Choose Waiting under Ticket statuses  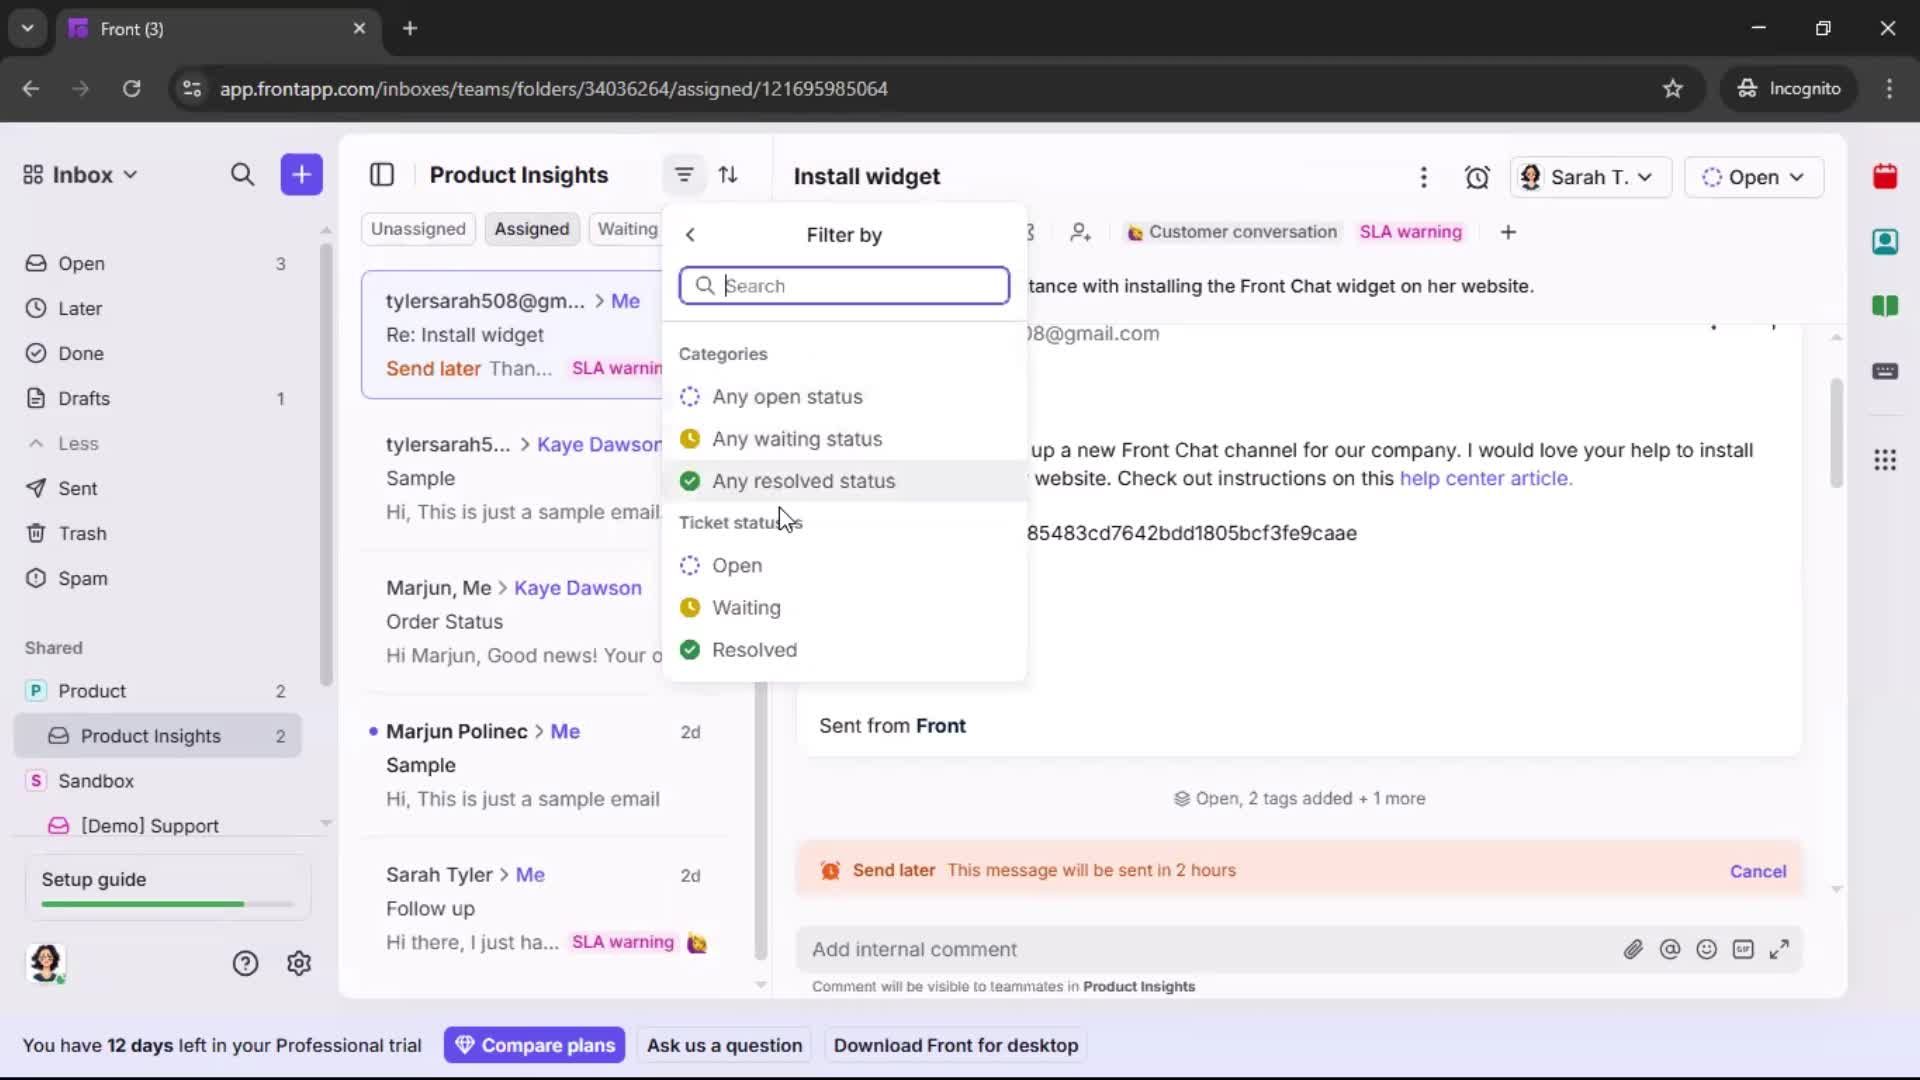(746, 608)
